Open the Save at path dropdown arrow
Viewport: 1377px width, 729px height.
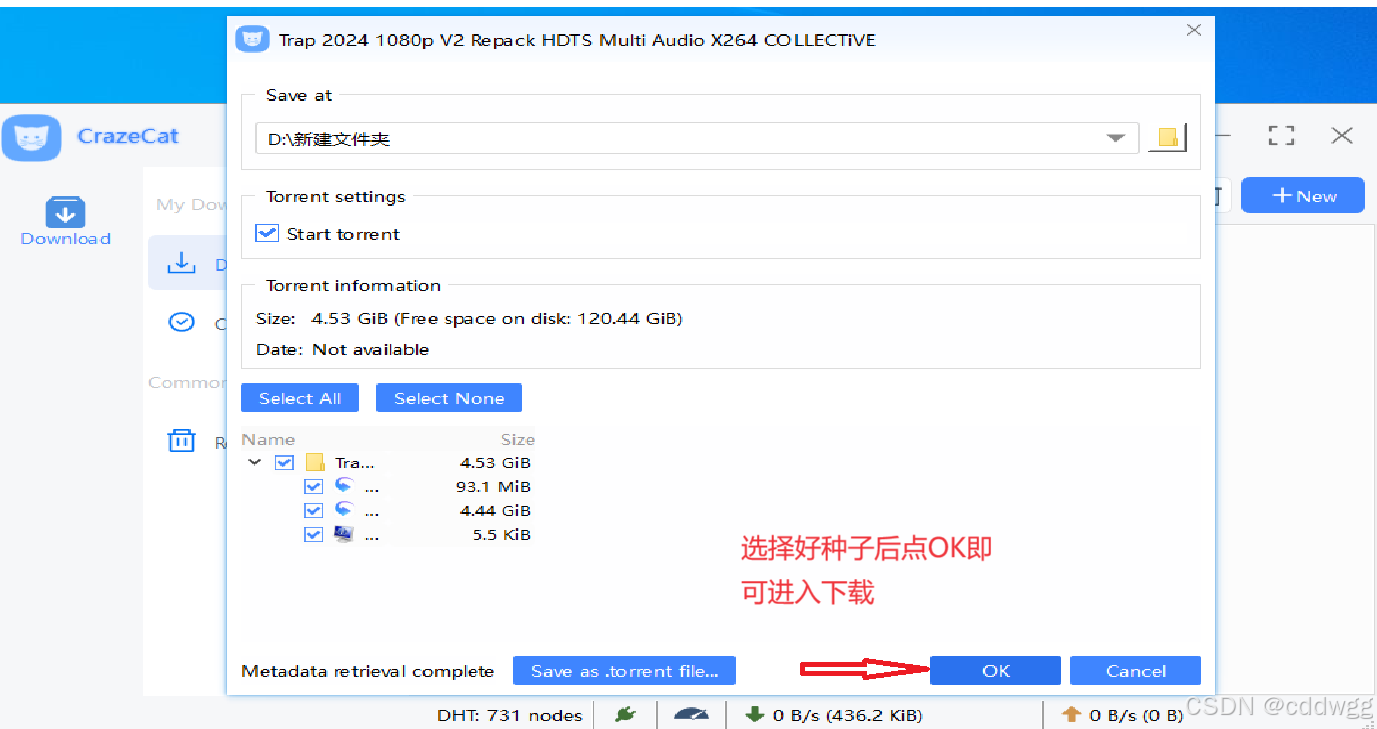click(x=1116, y=139)
